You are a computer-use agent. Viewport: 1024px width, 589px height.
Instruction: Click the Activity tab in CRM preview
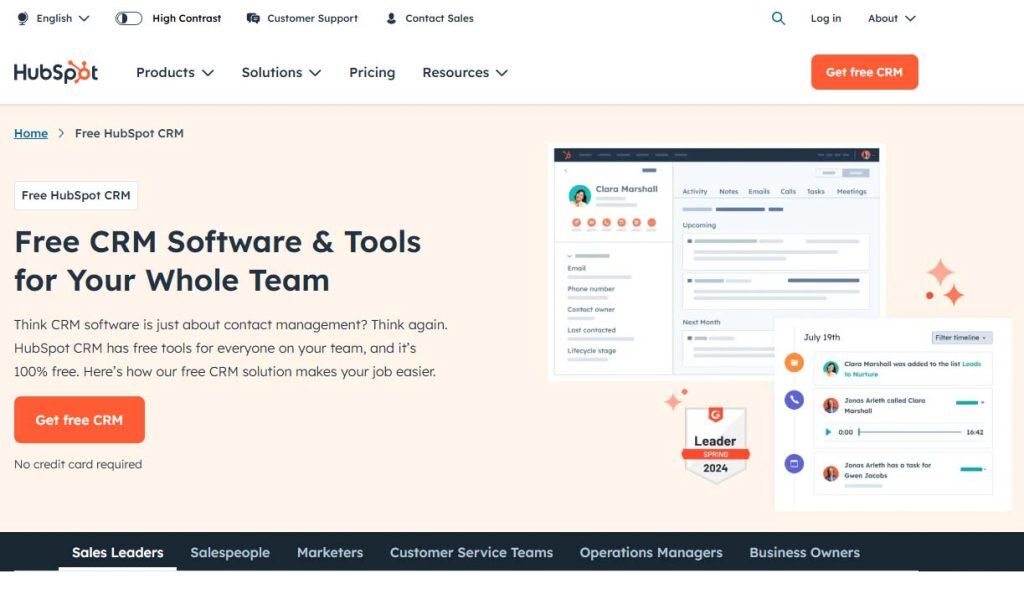695,191
